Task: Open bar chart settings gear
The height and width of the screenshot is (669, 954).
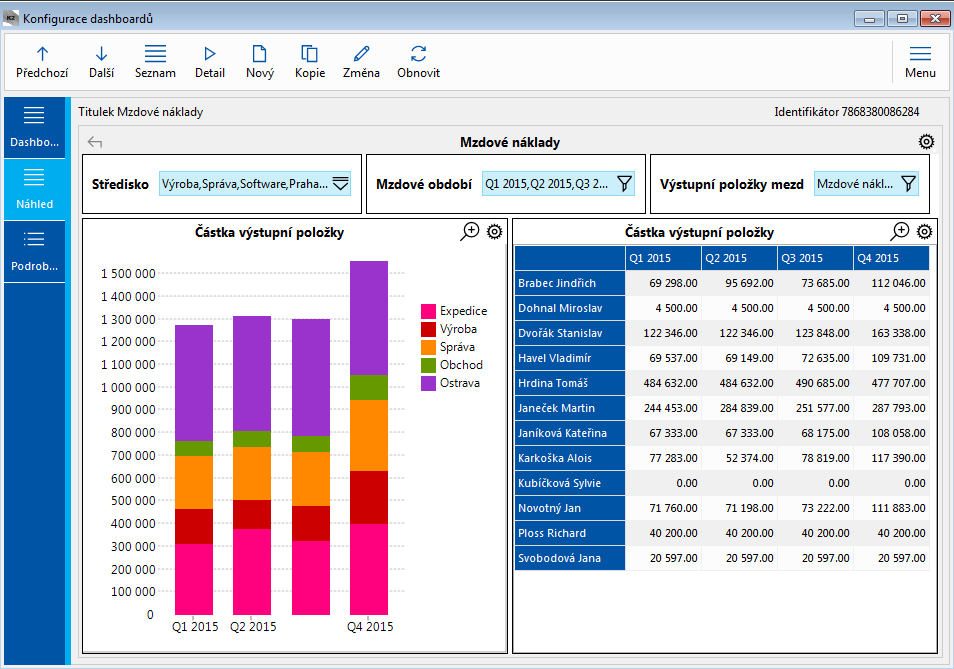Action: [495, 231]
